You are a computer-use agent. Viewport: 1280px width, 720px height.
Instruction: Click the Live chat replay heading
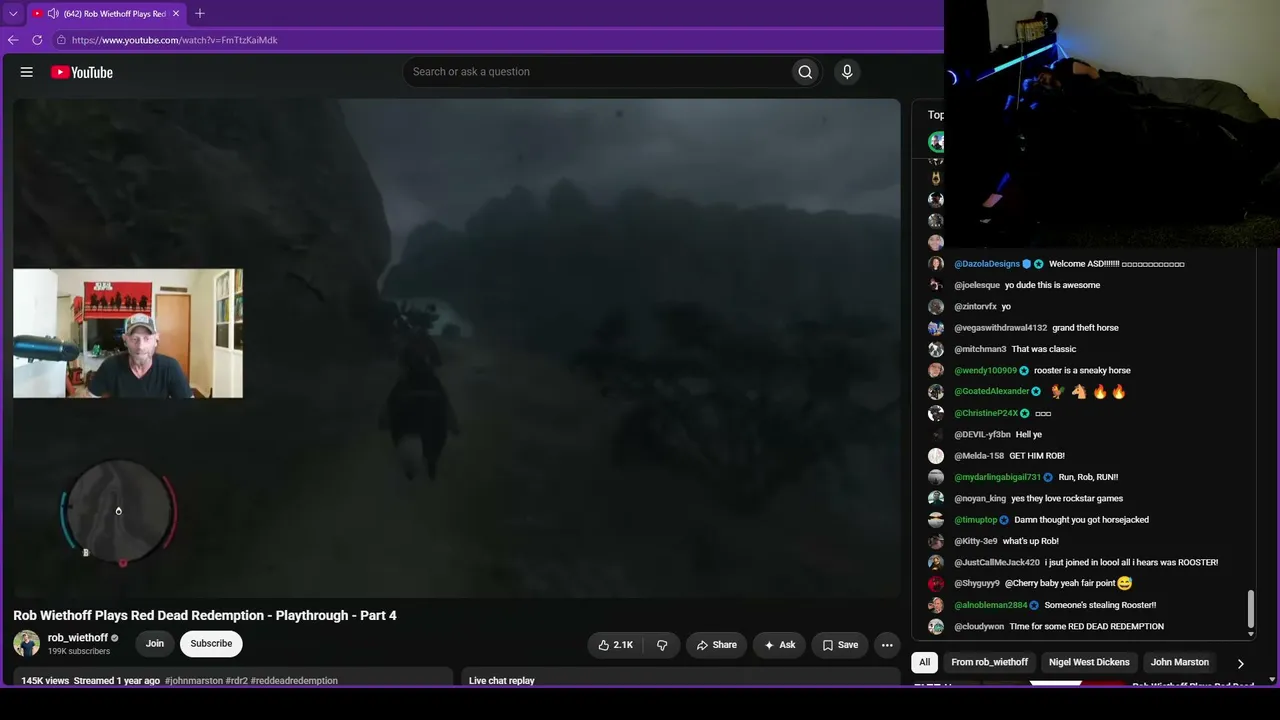point(502,681)
